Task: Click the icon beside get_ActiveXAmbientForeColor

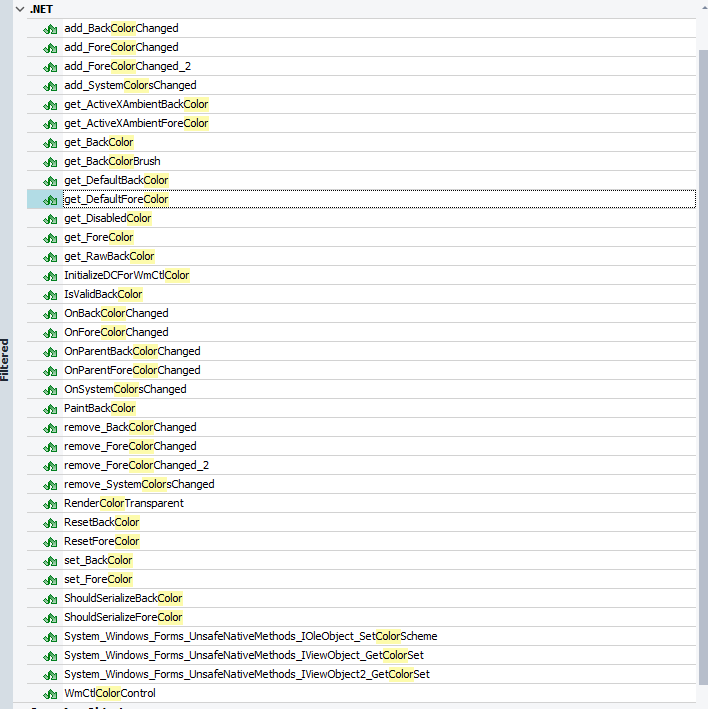Action: (50, 123)
